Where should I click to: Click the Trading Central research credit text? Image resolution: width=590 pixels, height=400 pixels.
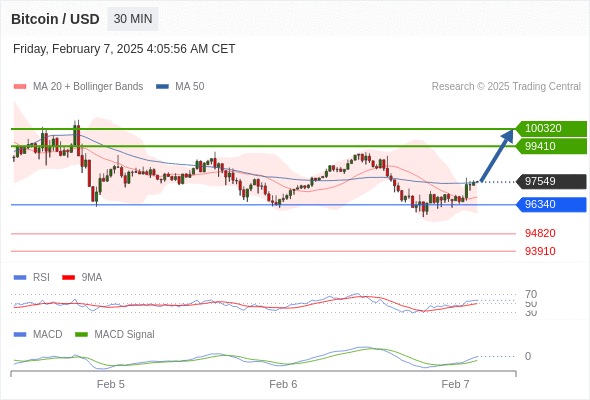(506, 87)
